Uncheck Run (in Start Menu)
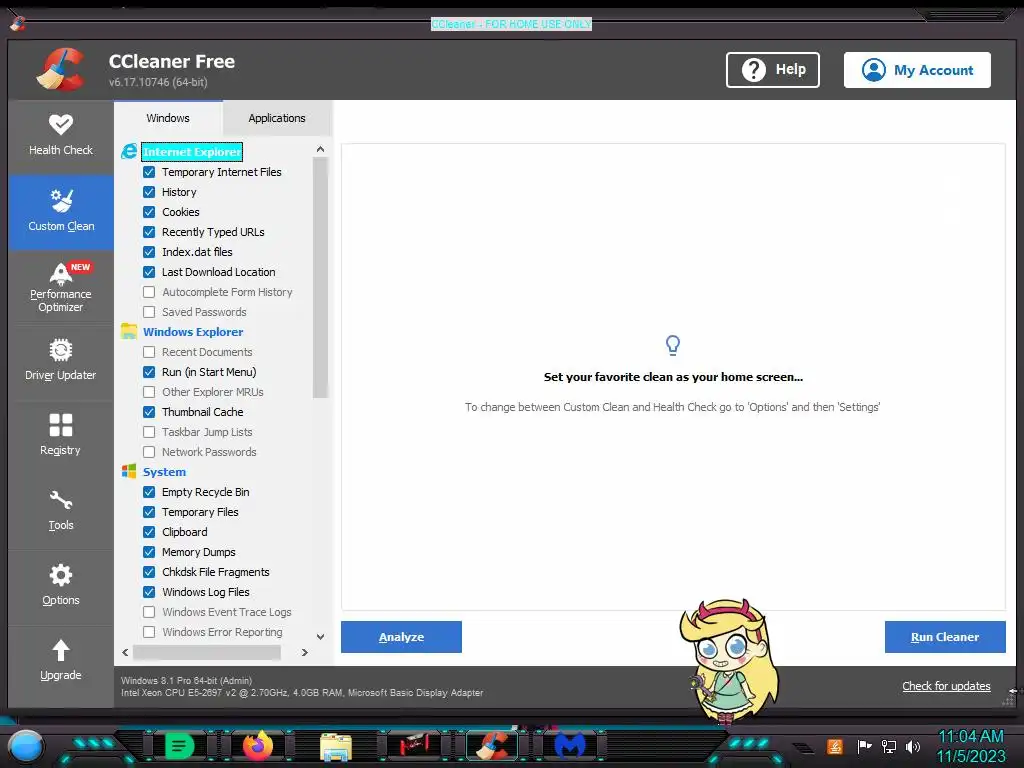Viewport: 1024px width, 768px height. [149, 372]
